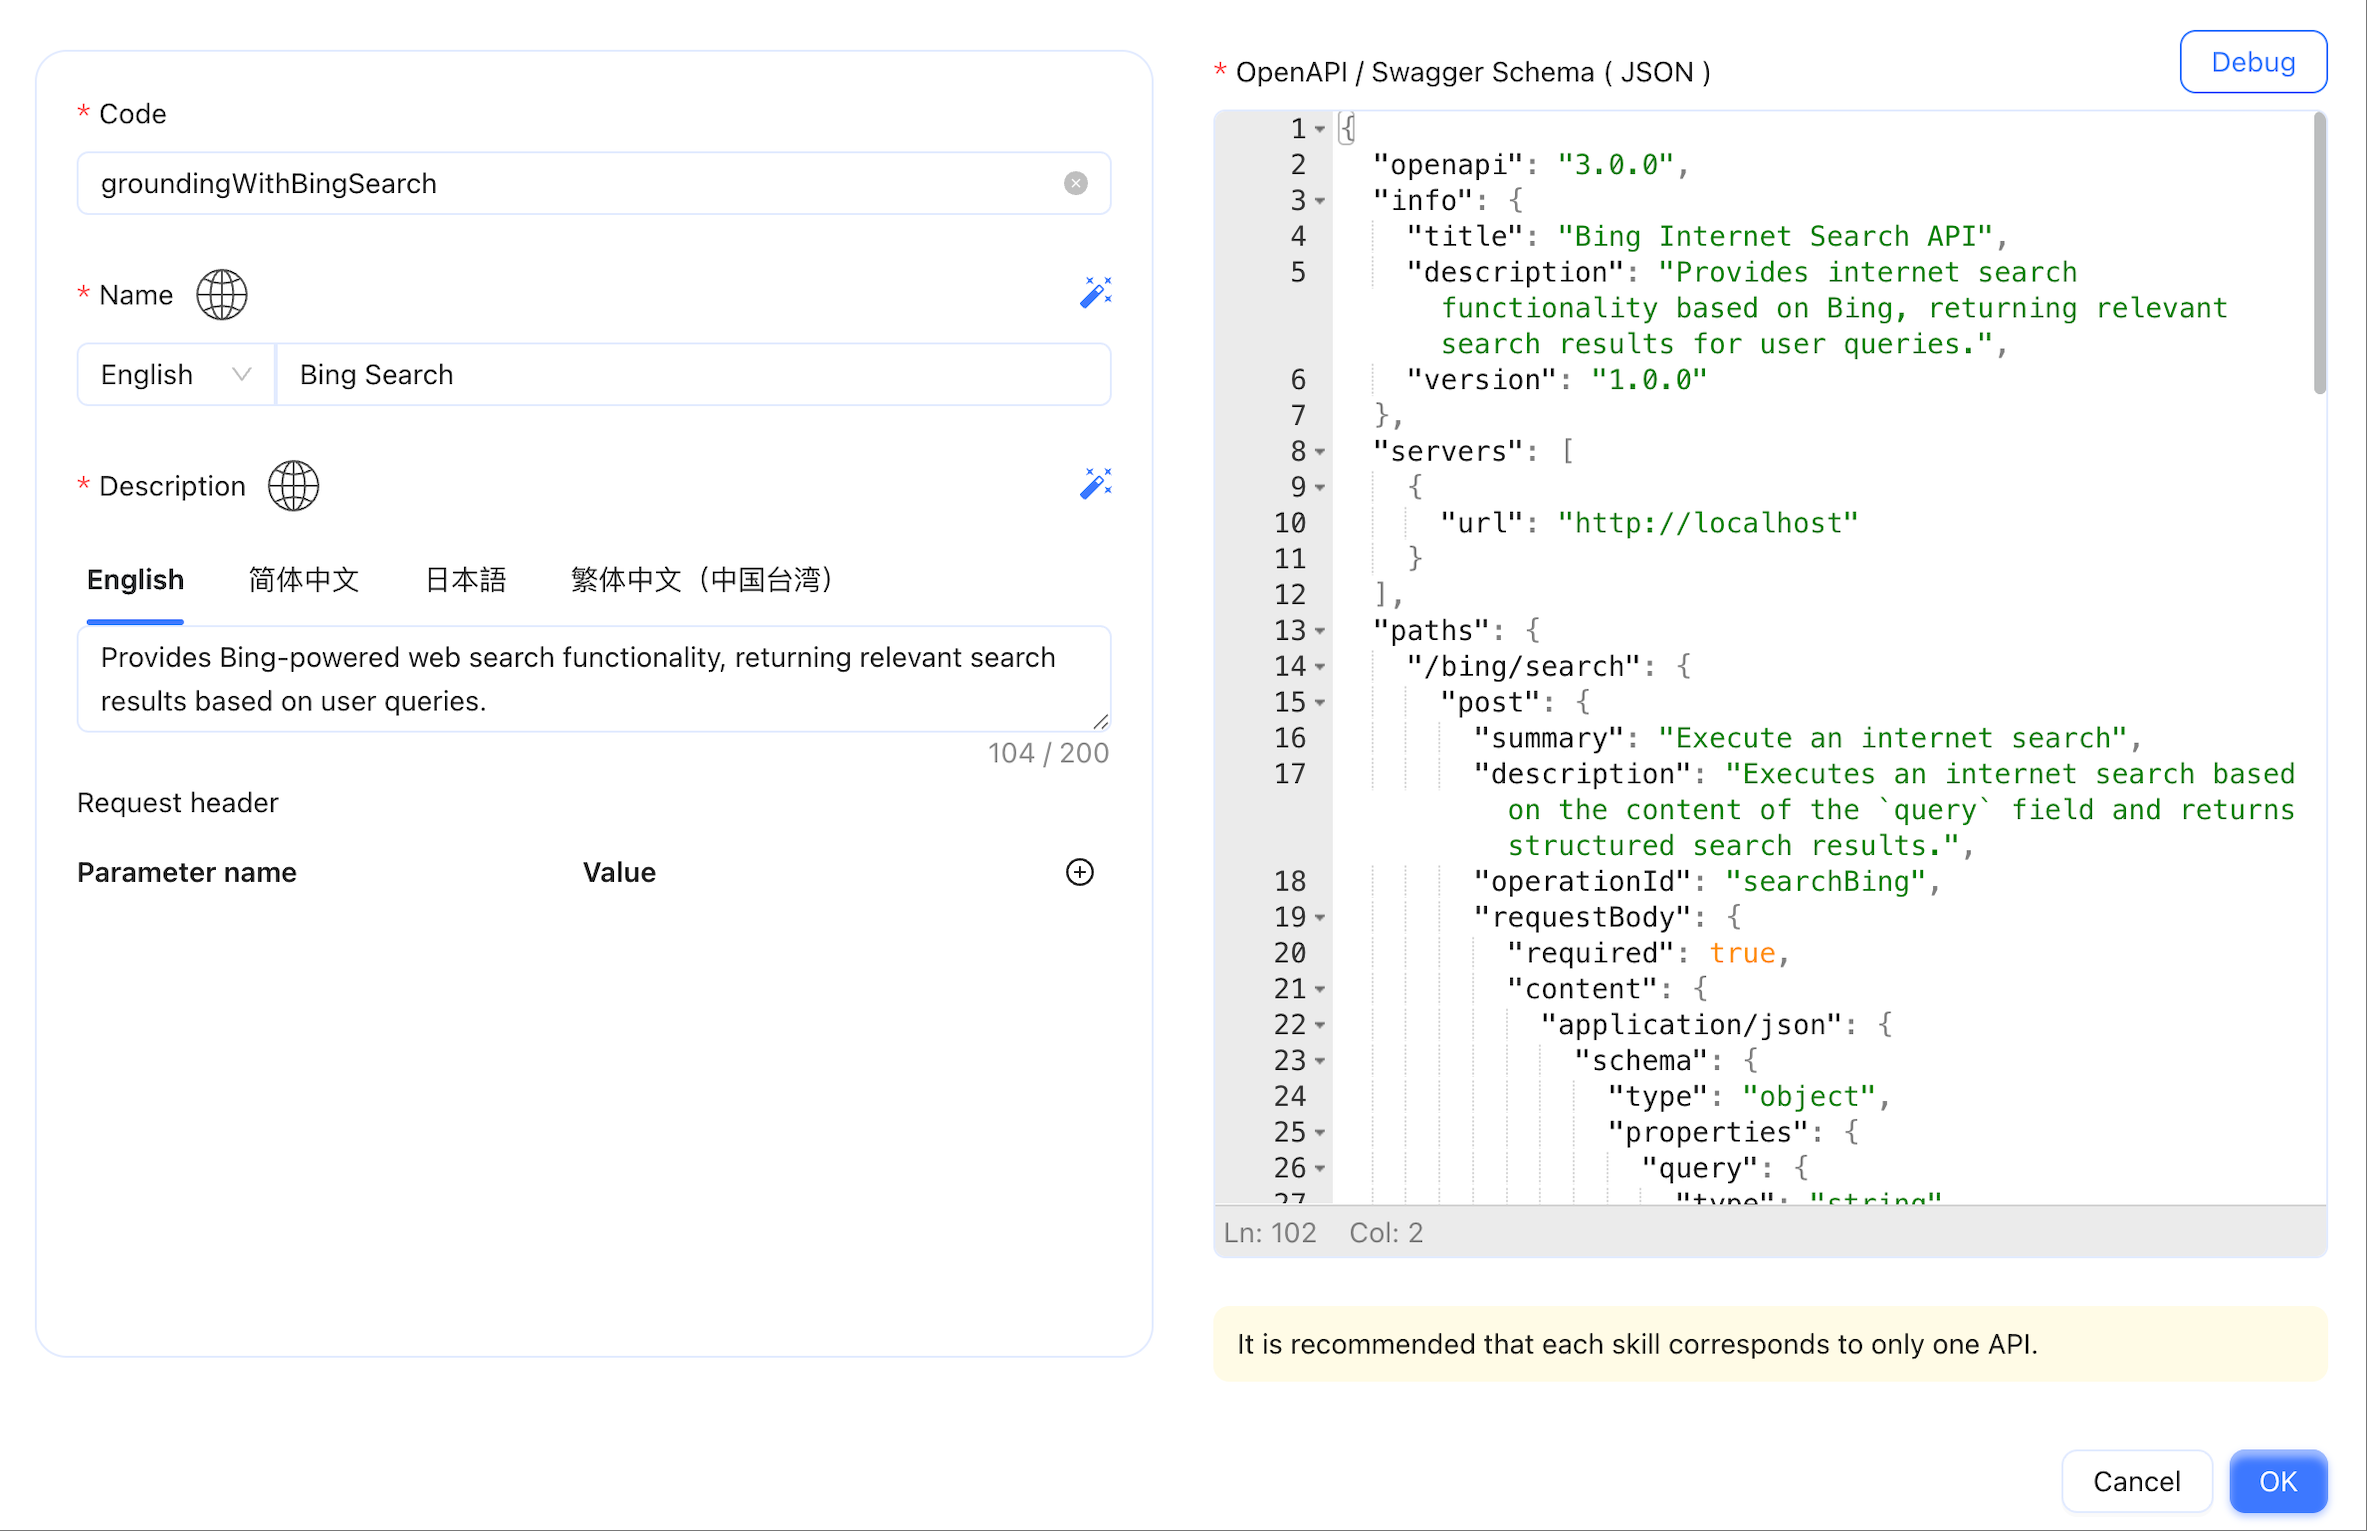Switch to the 日本語 description tab
Screen dimensions: 2367x1531
tap(465, 580)
